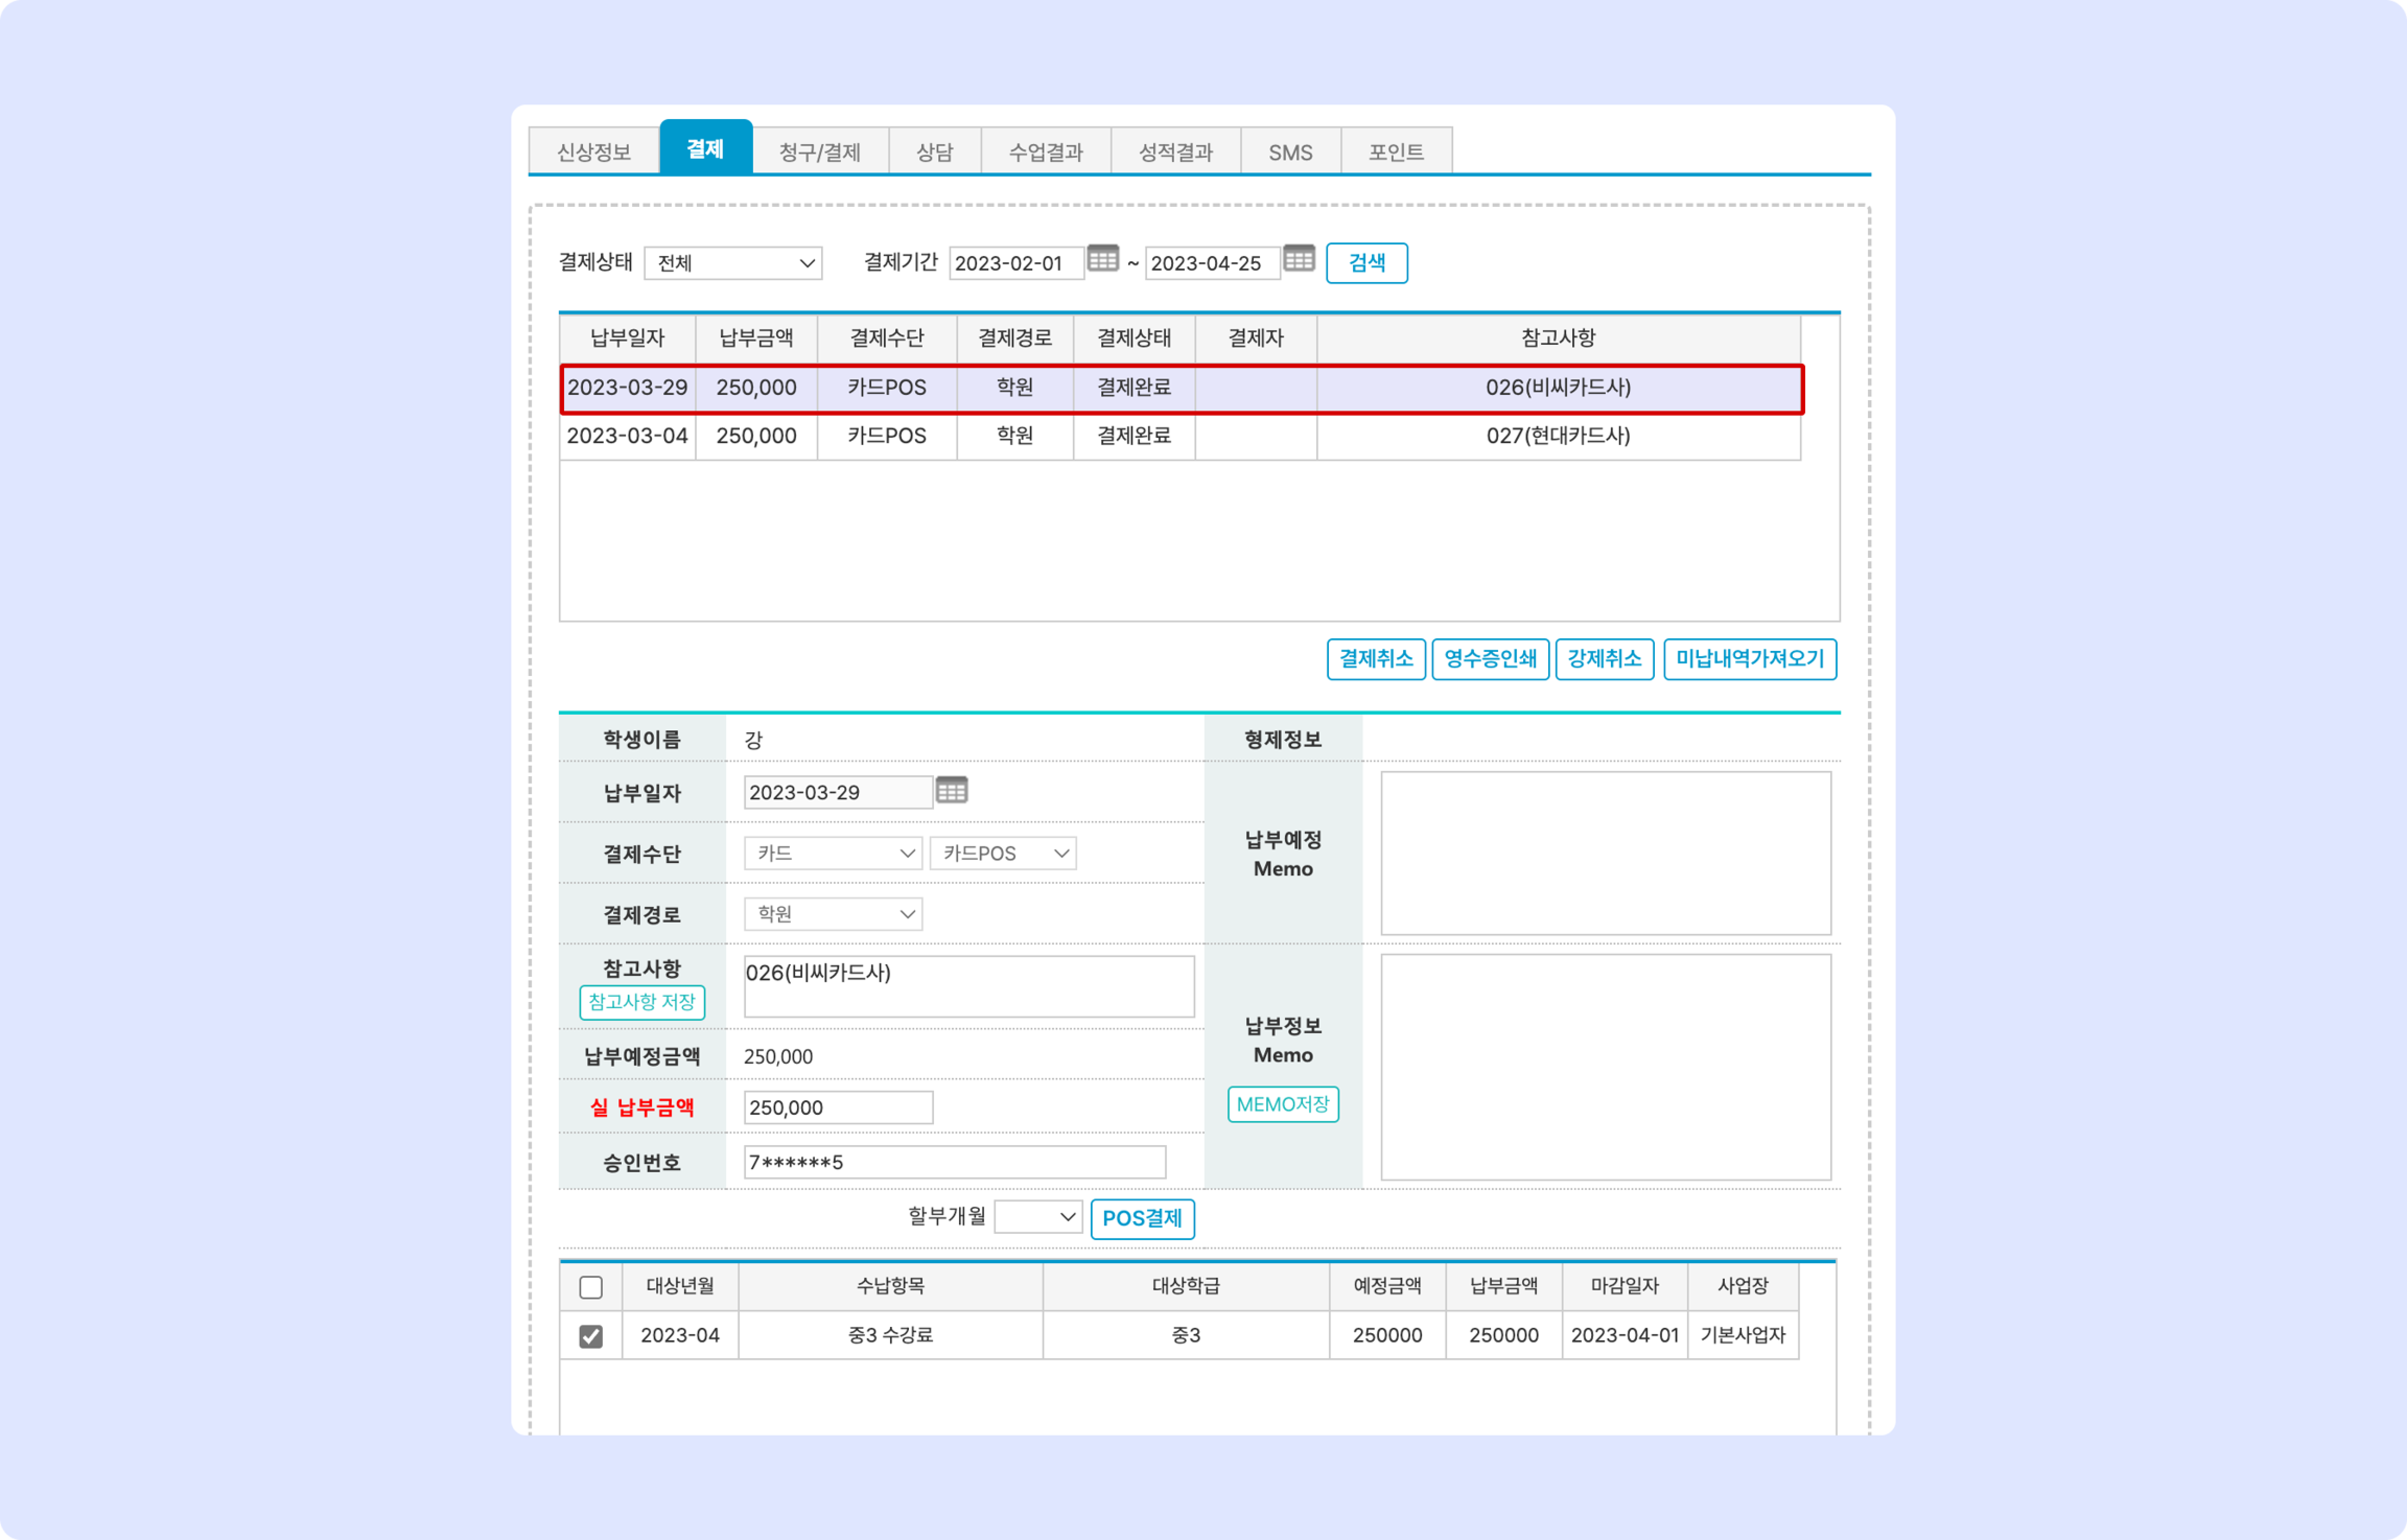The width and height of the screenshot is (2407, 1540).
Task: Open the 카드POS sub-method dropdown
Action: pyautogui.click(x=1002, y=853)
